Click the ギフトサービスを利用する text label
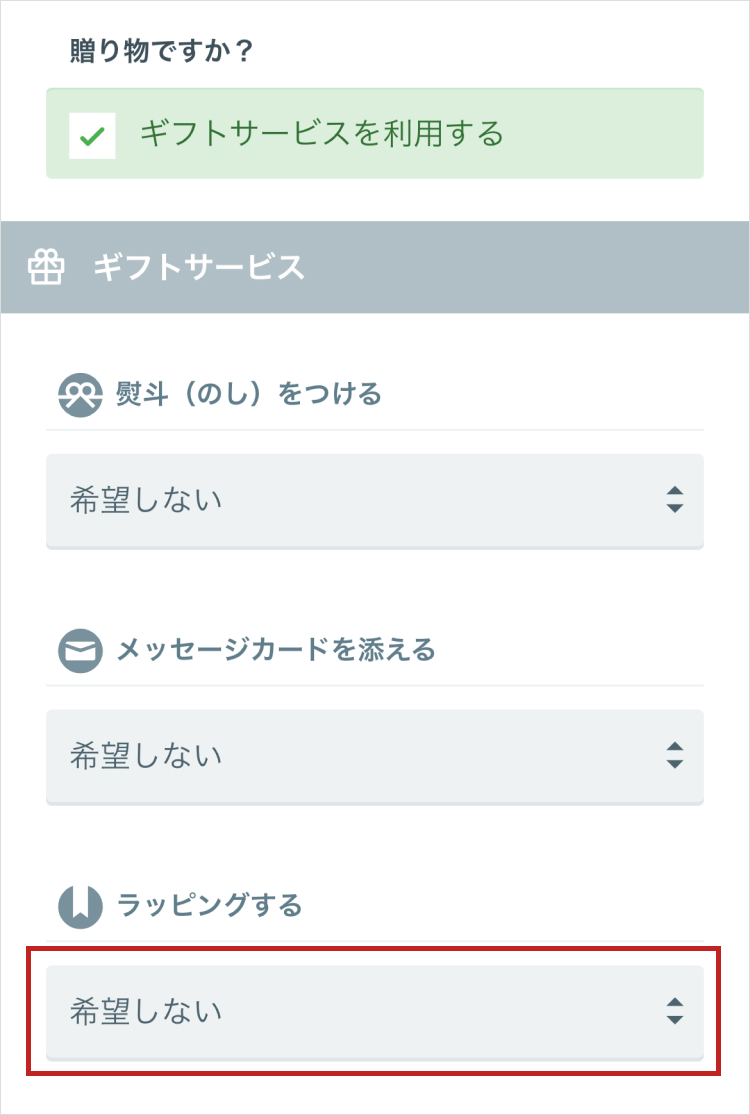The height and width of the screenshot is (1115, 750). [321, 134]
